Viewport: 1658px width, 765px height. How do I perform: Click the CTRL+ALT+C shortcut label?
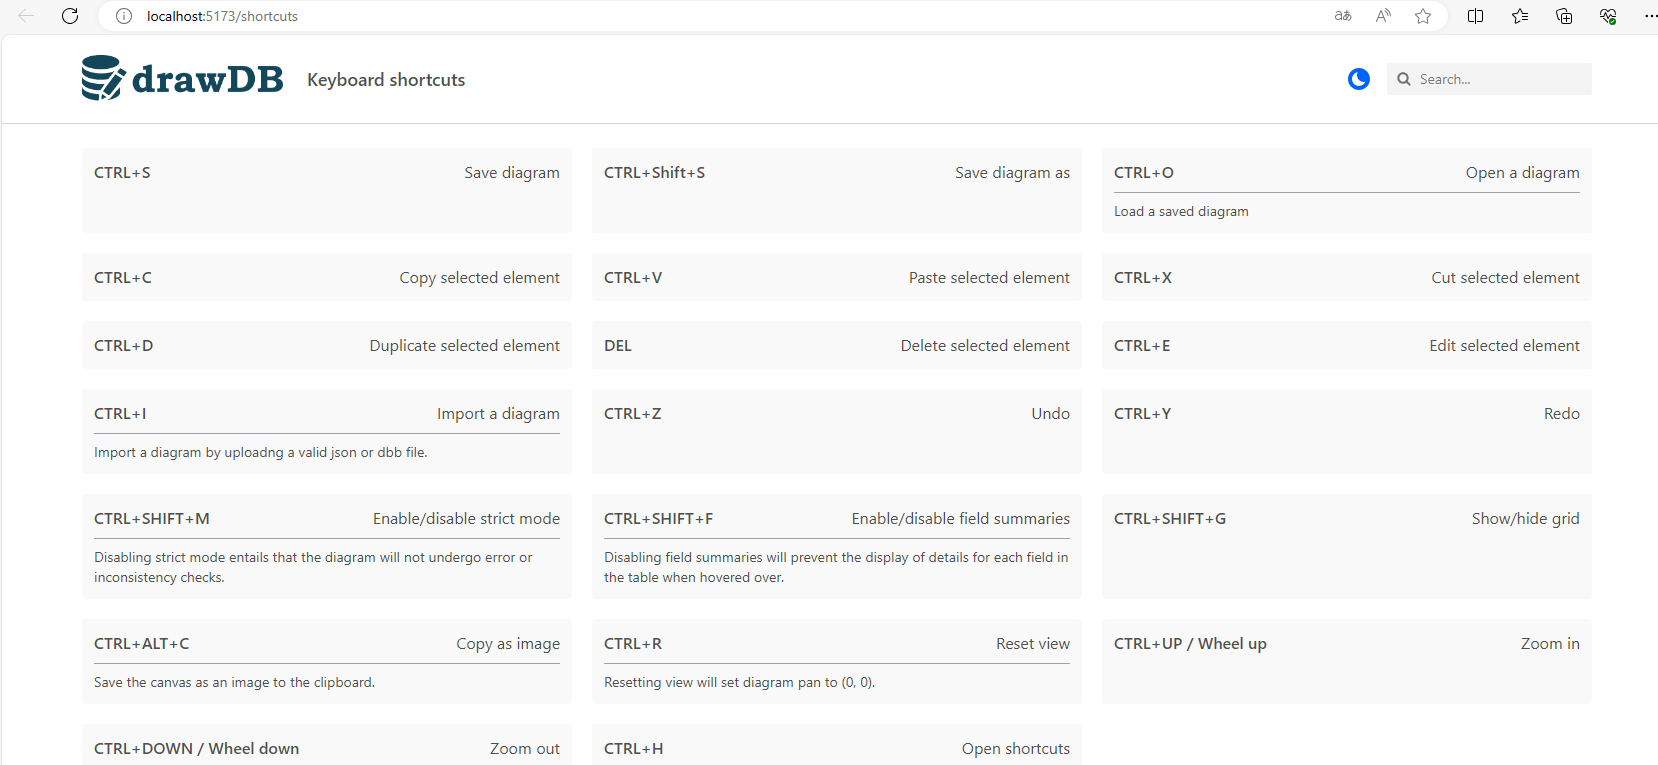(142, 644)
